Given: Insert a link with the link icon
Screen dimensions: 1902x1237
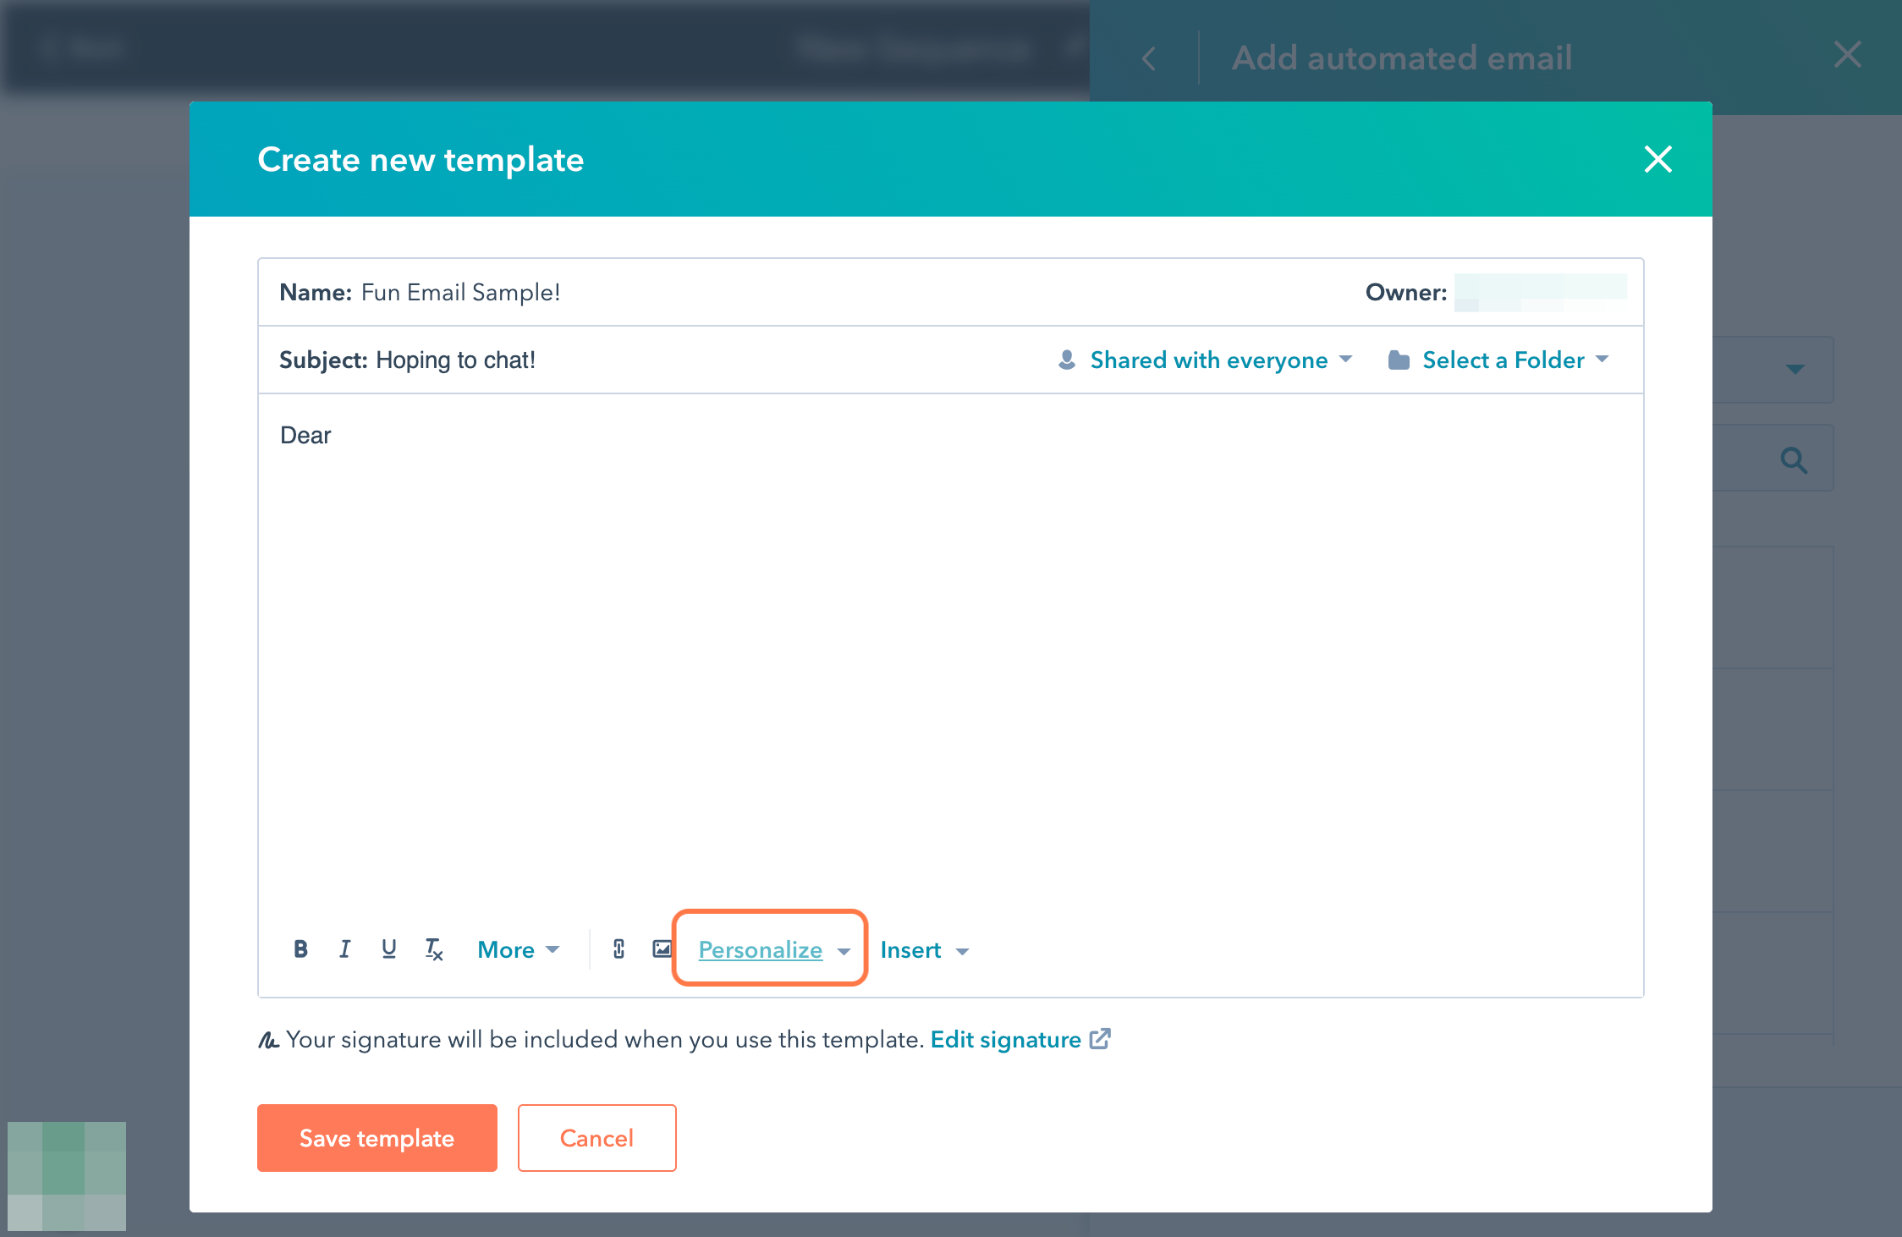Looking at the screenshot, I should click(619, 949).
